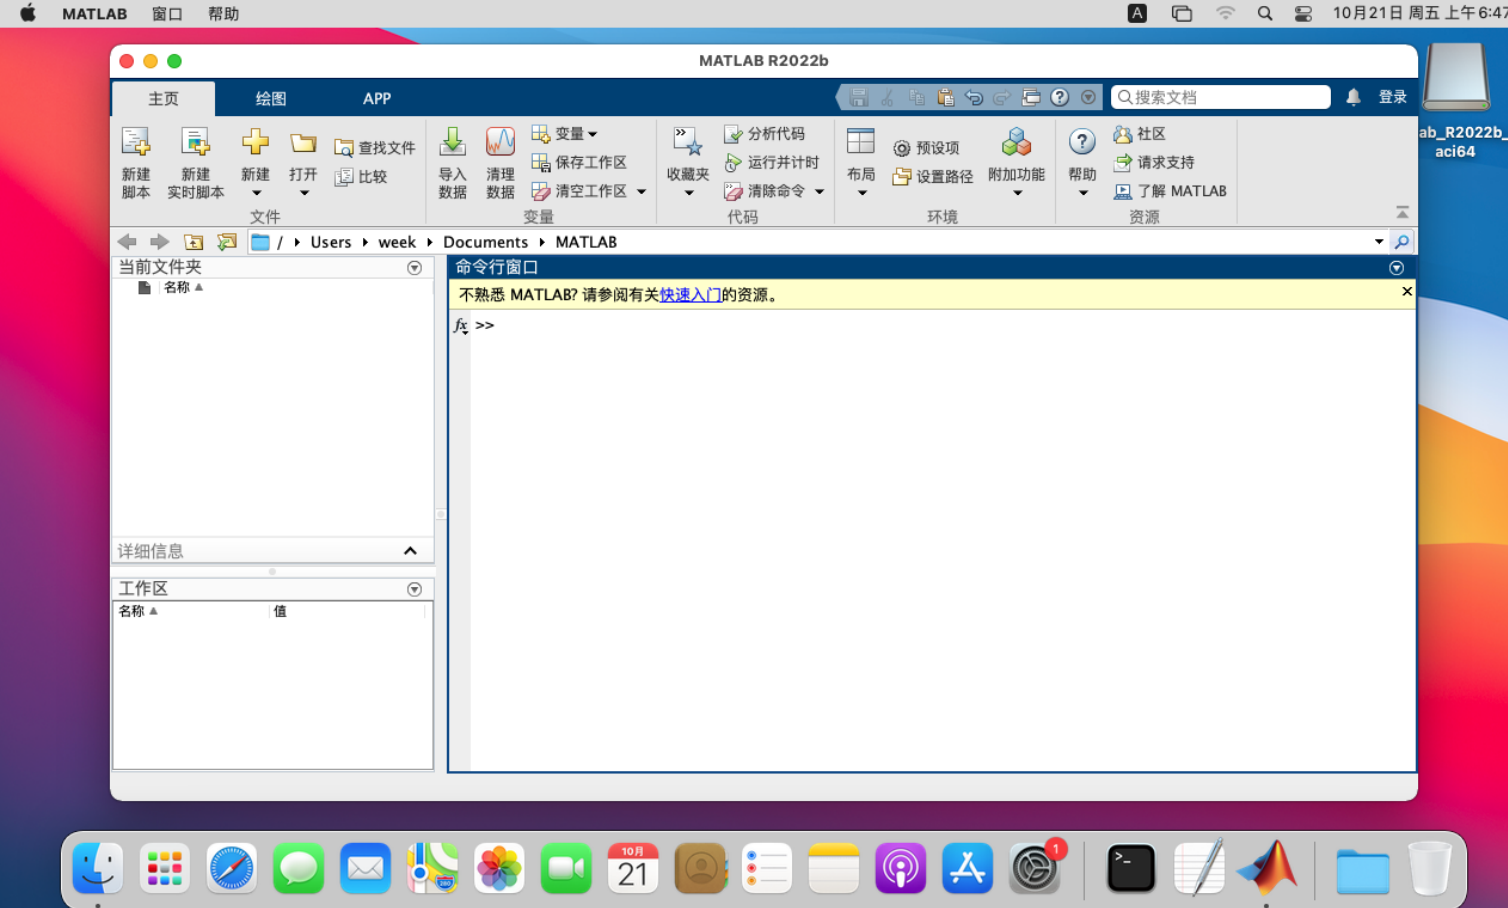Screen dimensions: 1508x908
Task: Switch to the Plots (绘图) tab
Action: 270,98
